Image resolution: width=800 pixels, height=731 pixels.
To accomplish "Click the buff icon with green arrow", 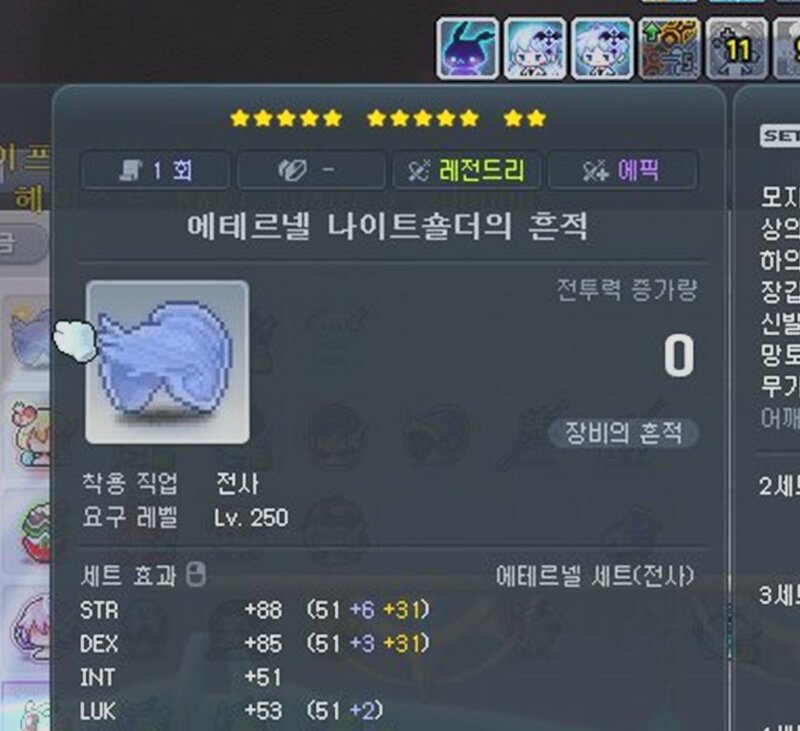I will (669, 49).
